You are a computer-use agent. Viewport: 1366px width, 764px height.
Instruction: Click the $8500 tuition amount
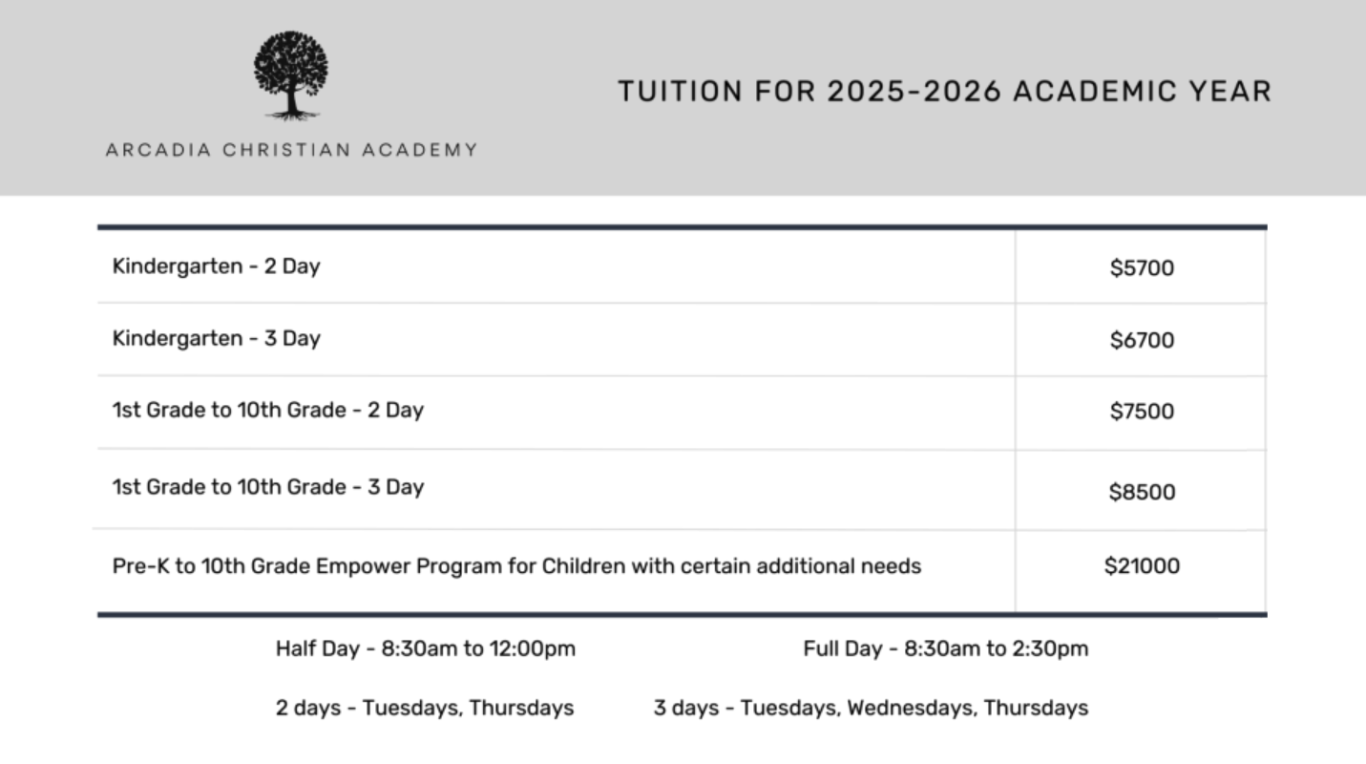tap(1141, 492)
